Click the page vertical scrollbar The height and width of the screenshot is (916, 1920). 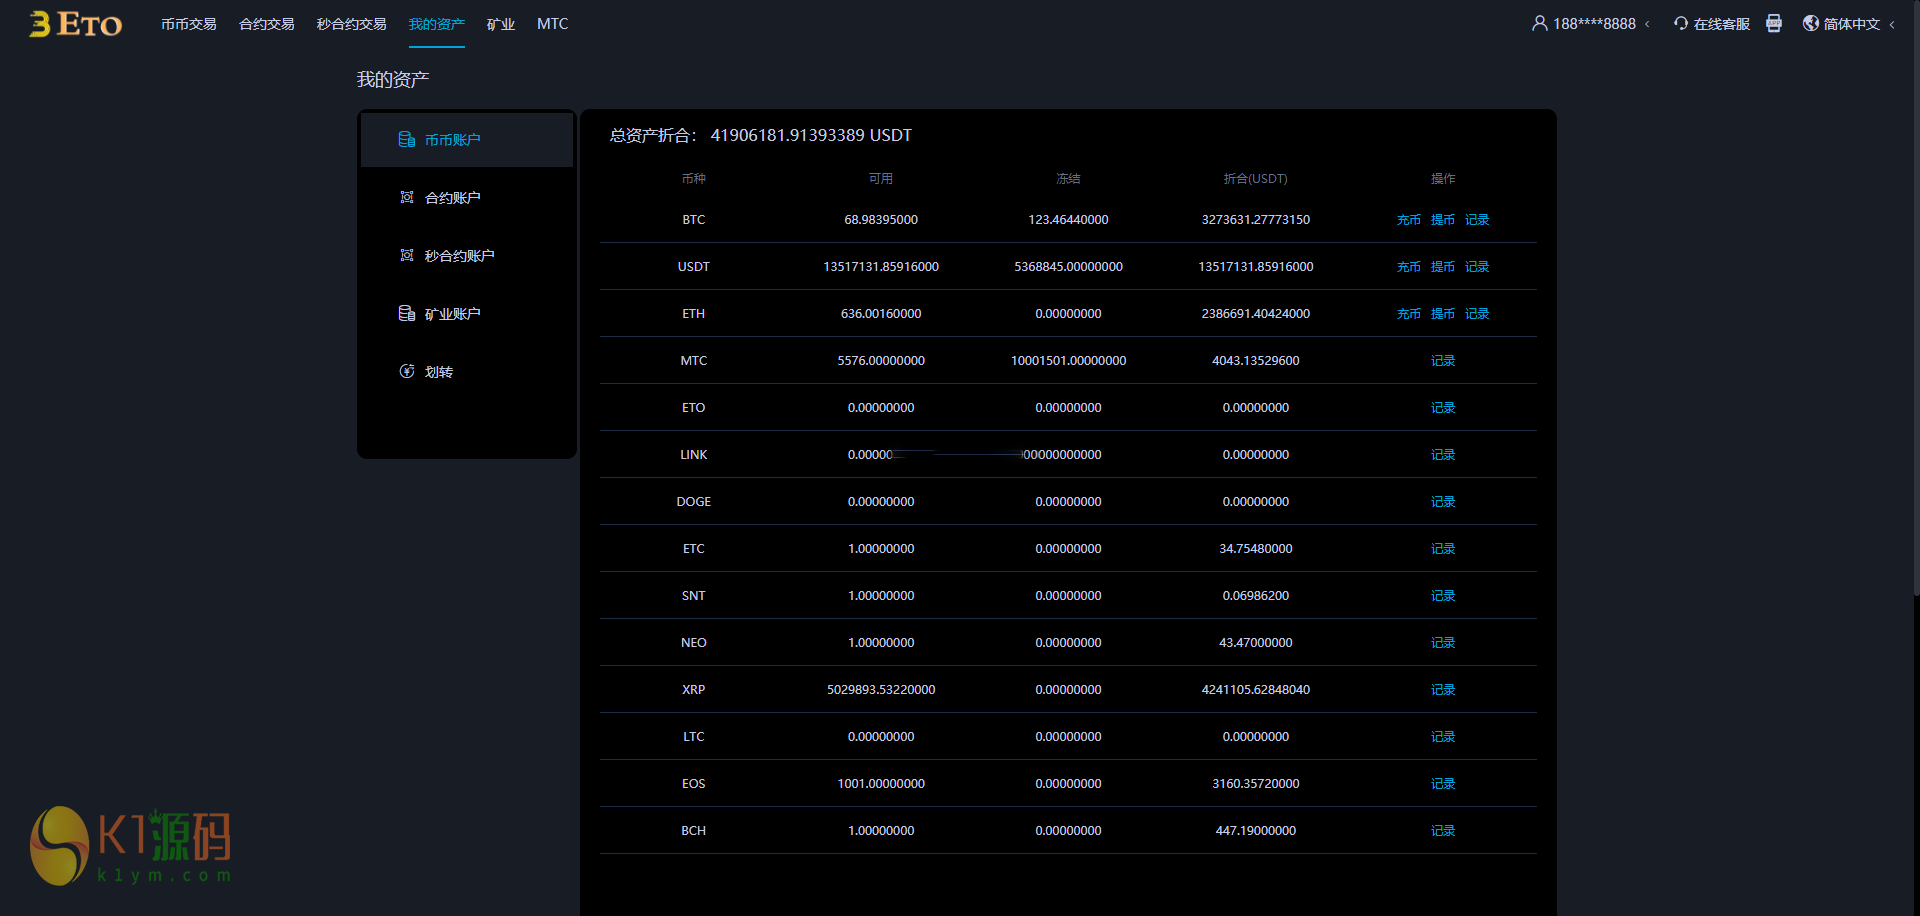pyautogui.click(x=1915, y=300)
